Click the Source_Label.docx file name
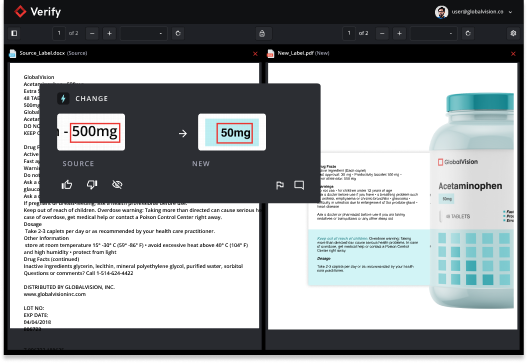The height and width of the screenshot is (363, 528). pos(42,53)
